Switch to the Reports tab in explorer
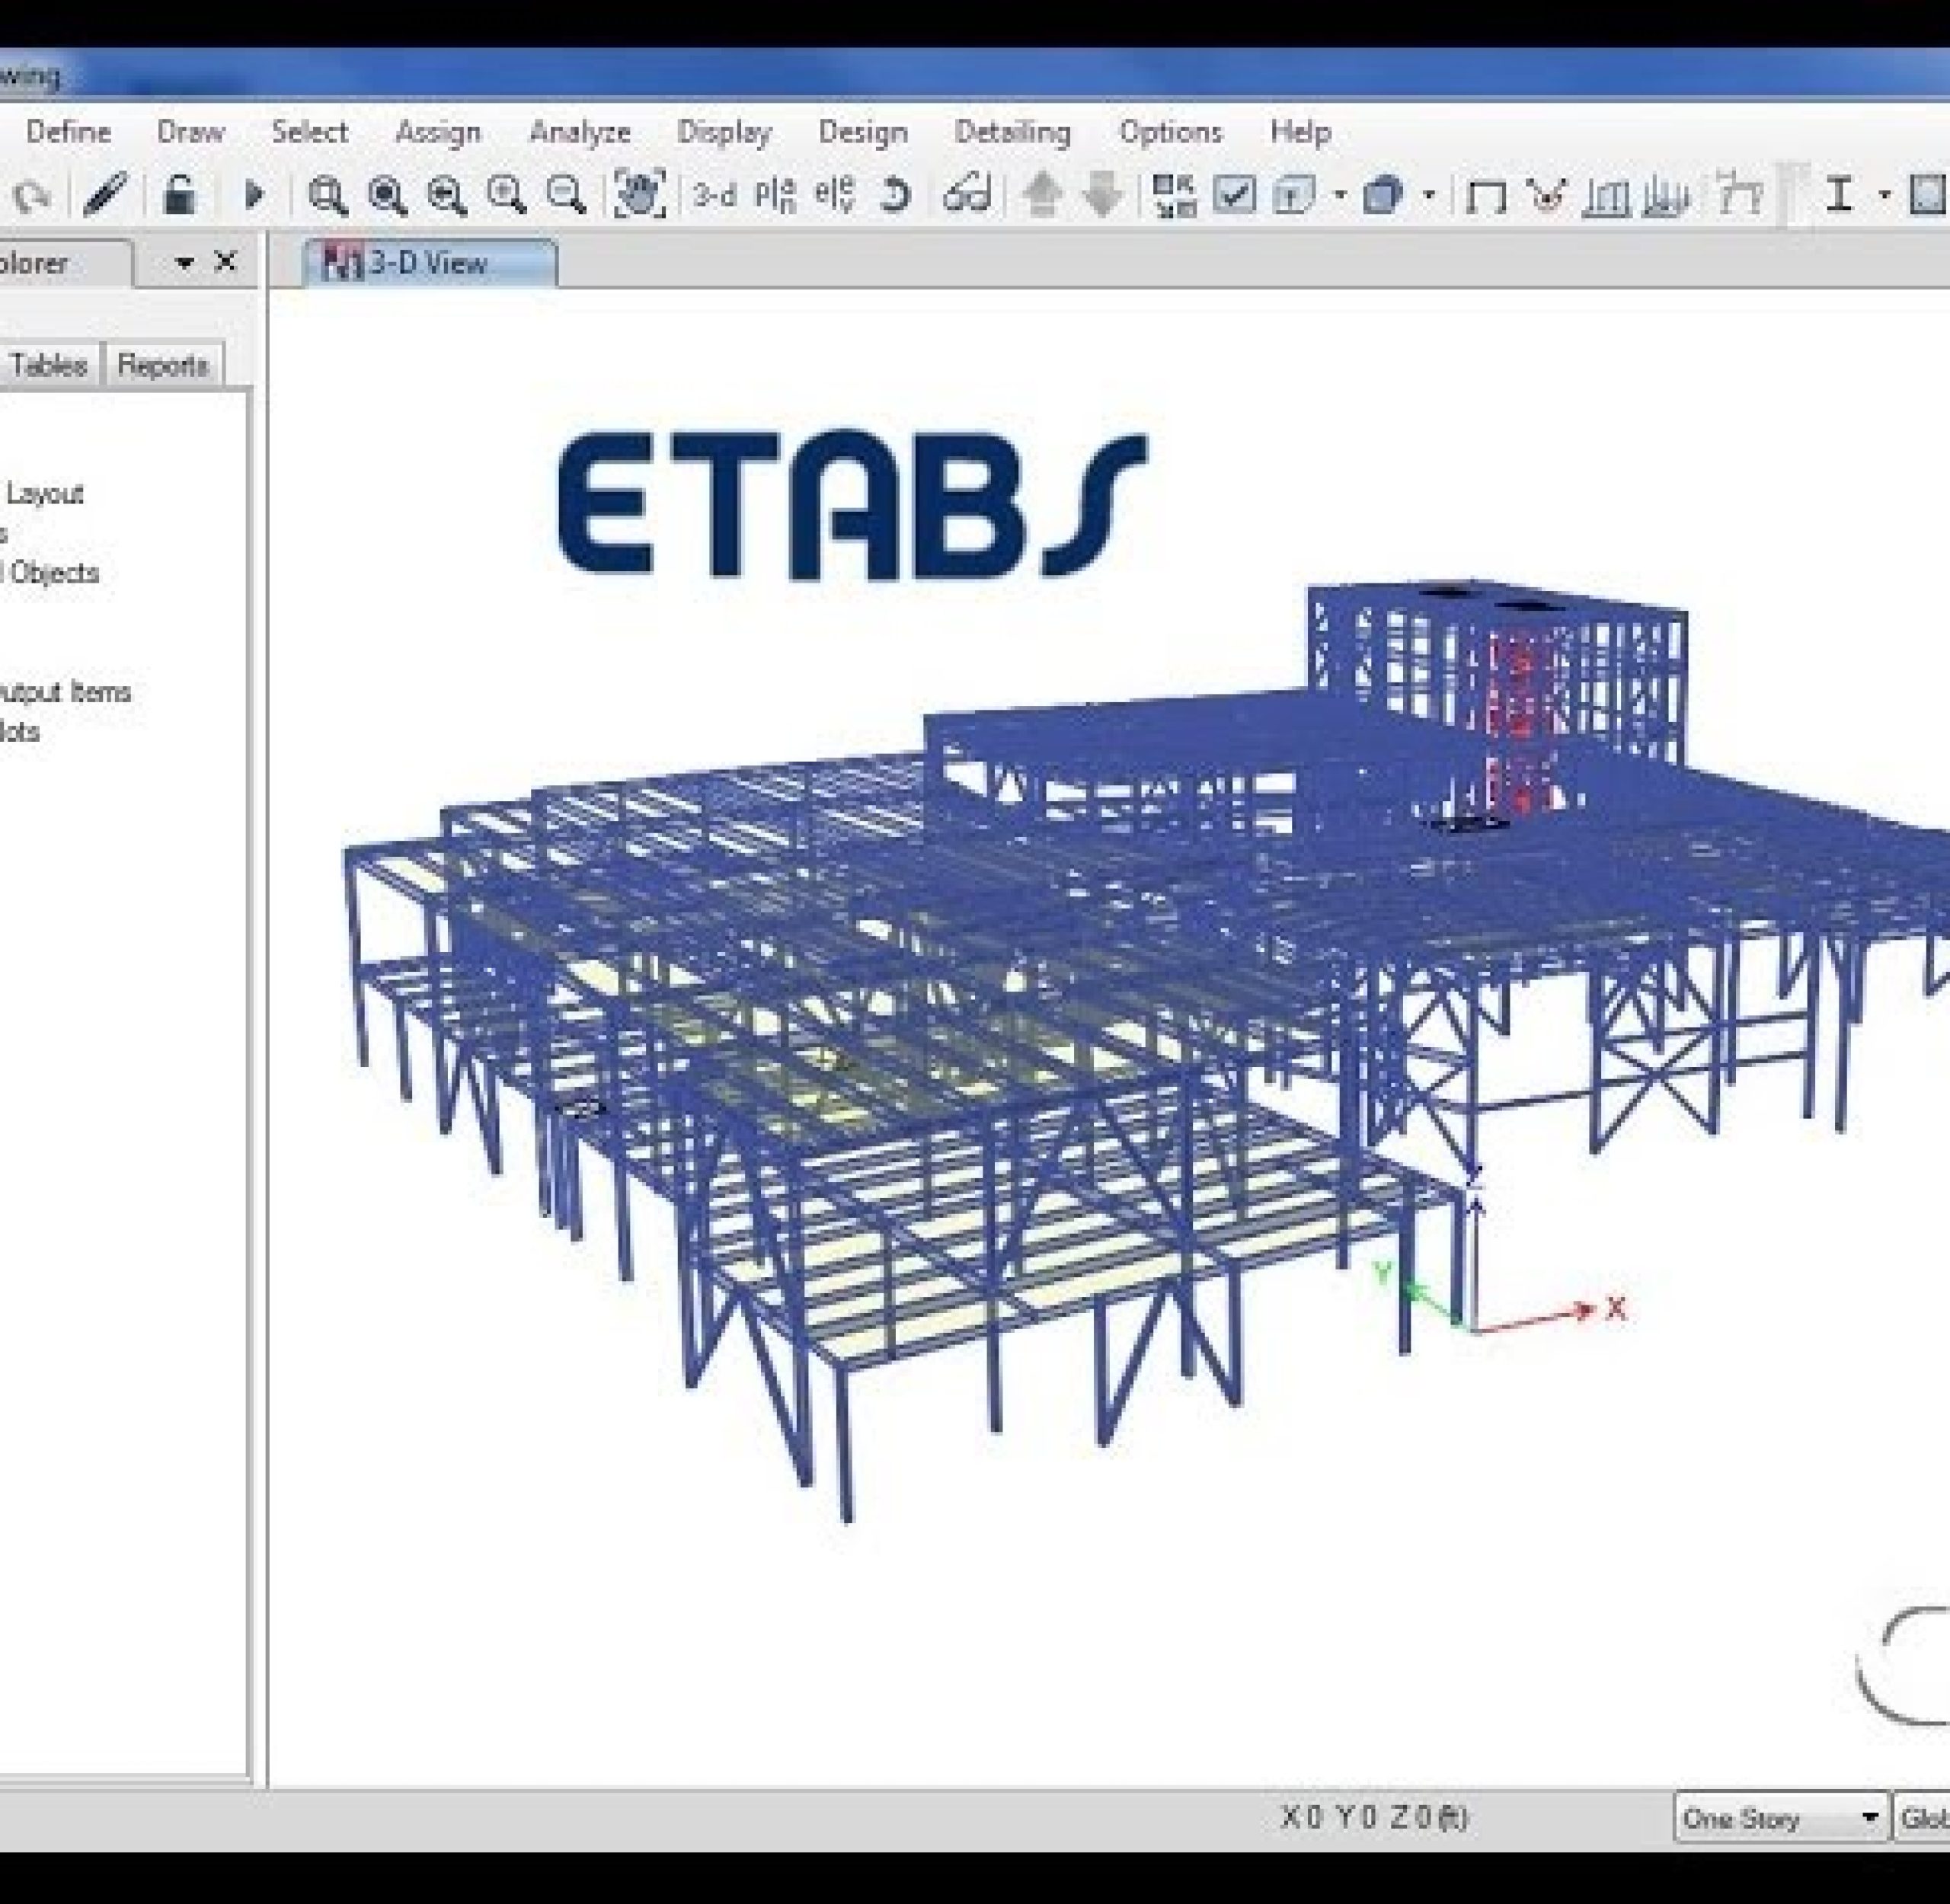 [x=162, y=365]
